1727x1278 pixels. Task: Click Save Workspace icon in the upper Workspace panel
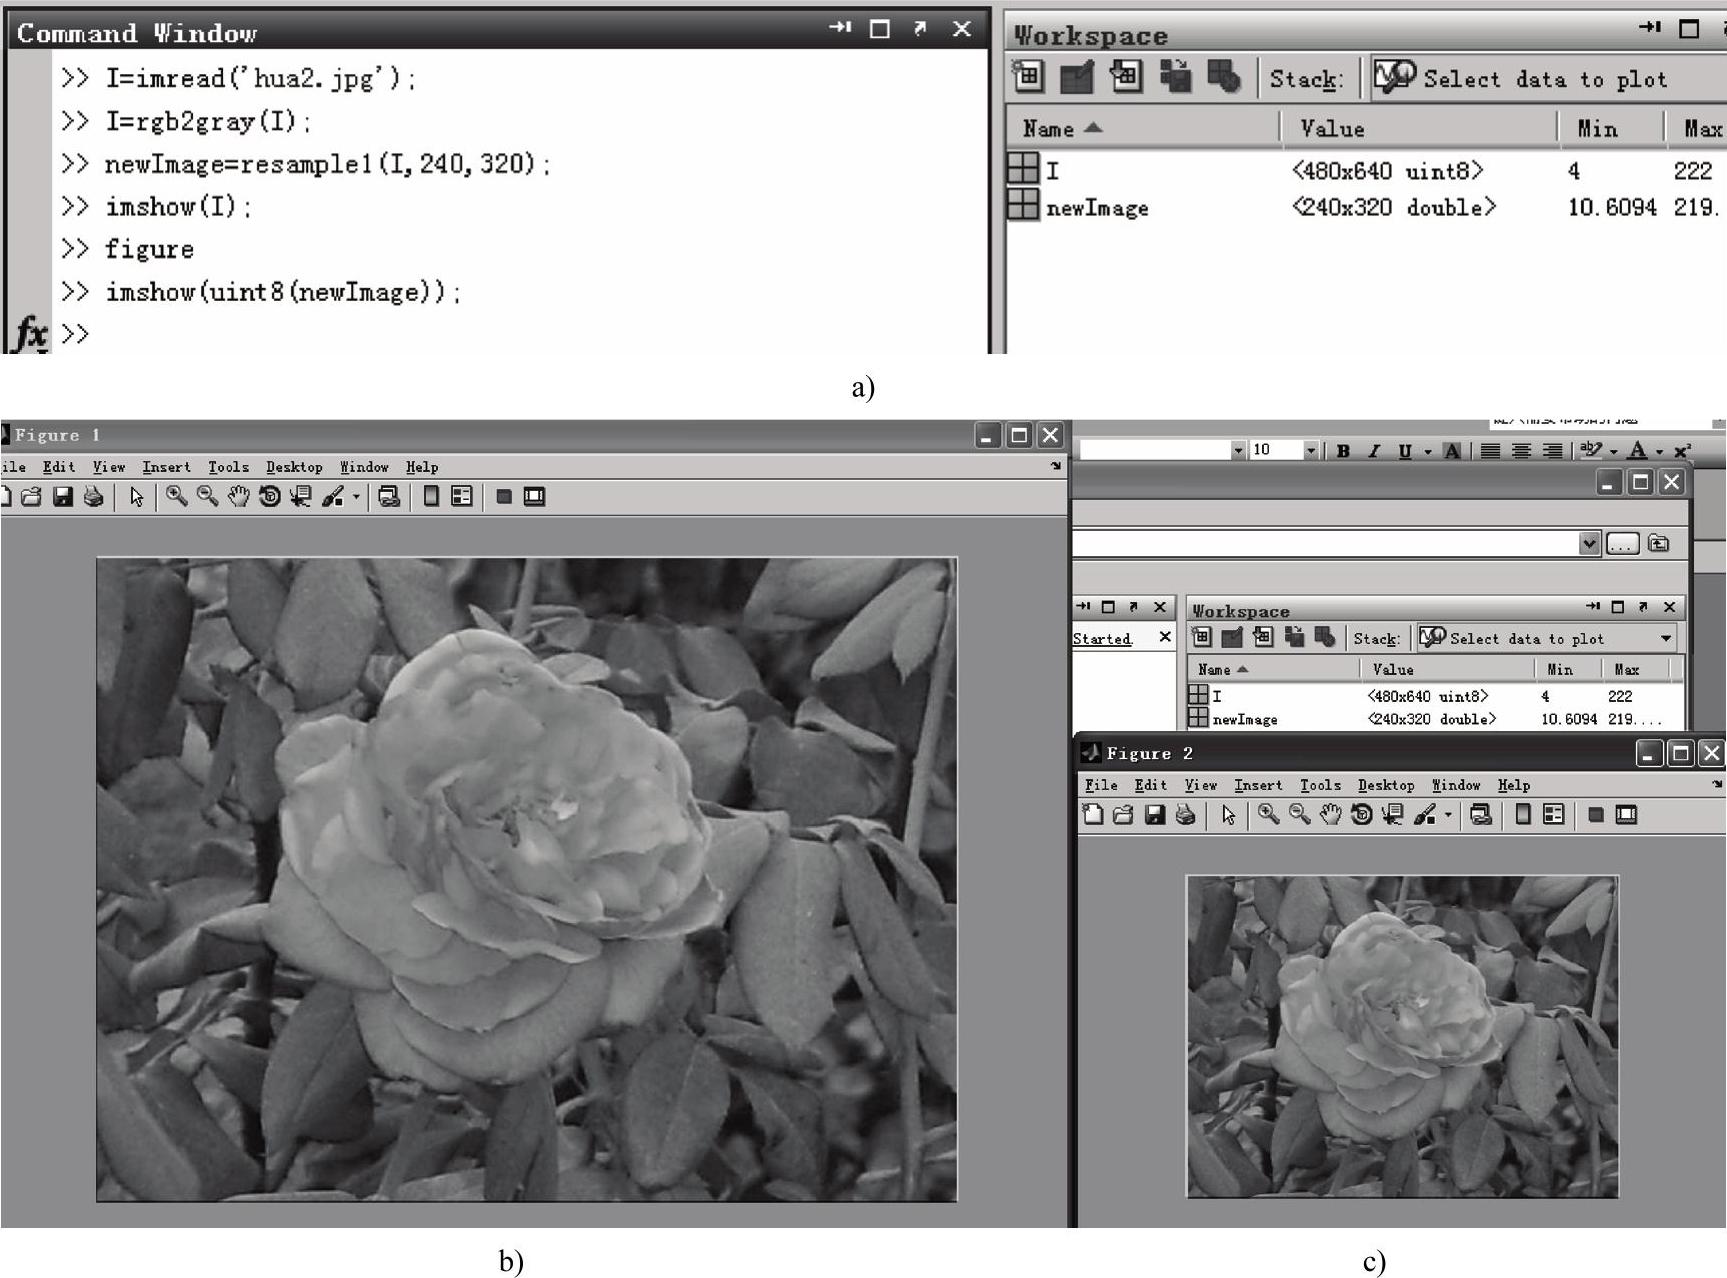pyautogui.click(x=1175, y=77)
